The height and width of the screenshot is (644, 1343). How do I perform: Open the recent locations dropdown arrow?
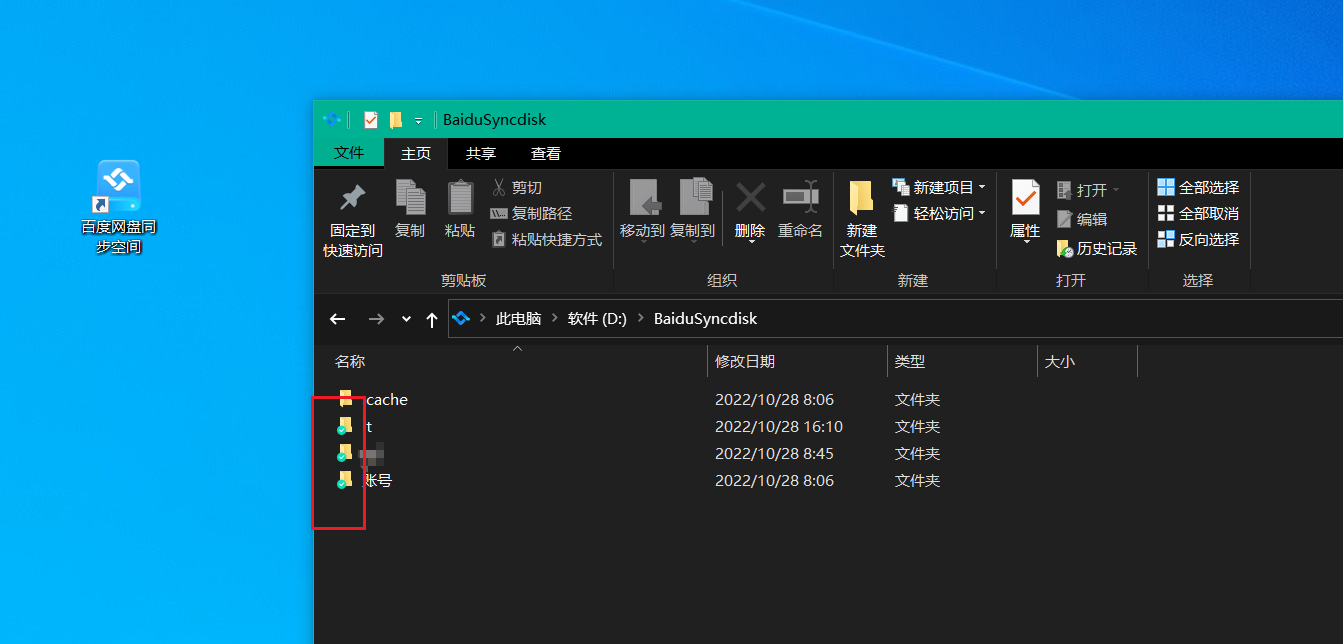tap(406, 319)
